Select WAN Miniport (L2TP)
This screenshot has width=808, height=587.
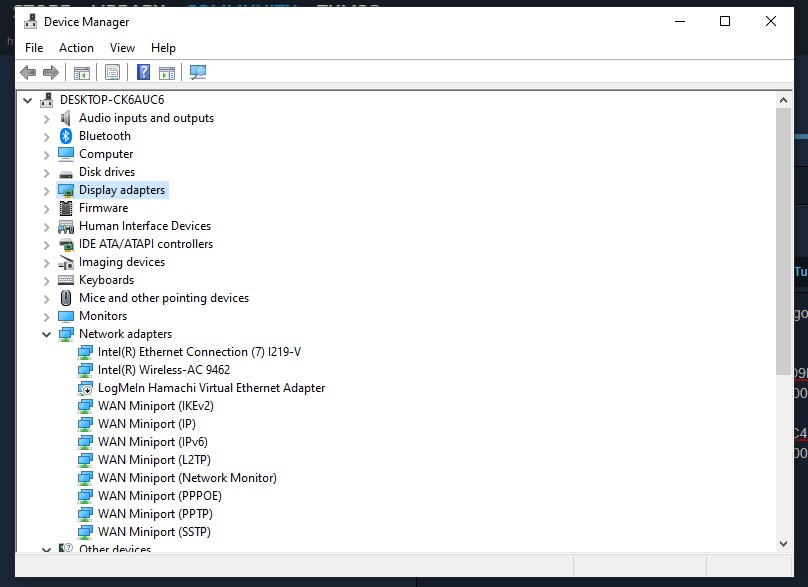(x=154, y=460)
